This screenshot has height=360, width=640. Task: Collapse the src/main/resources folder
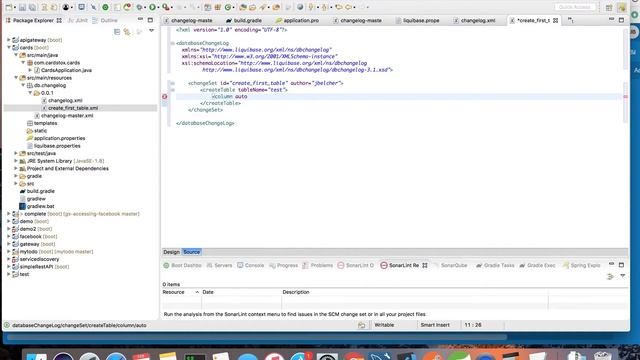click(x=16, y=78)
